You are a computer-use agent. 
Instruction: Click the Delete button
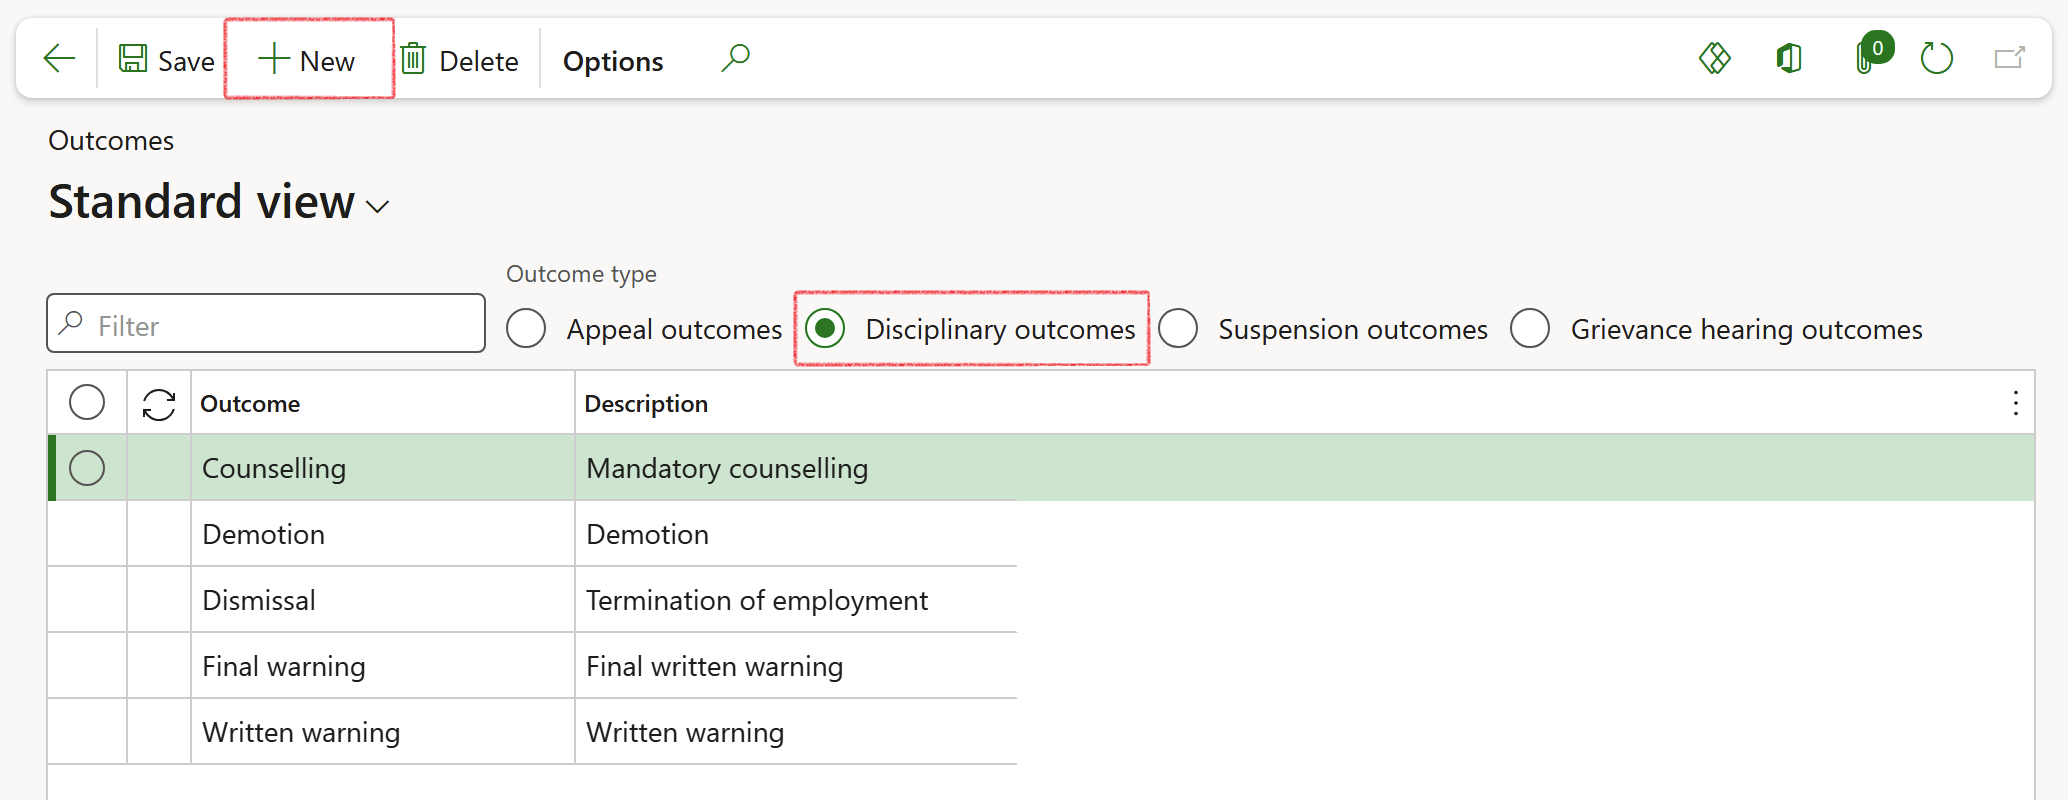point(461,61)
